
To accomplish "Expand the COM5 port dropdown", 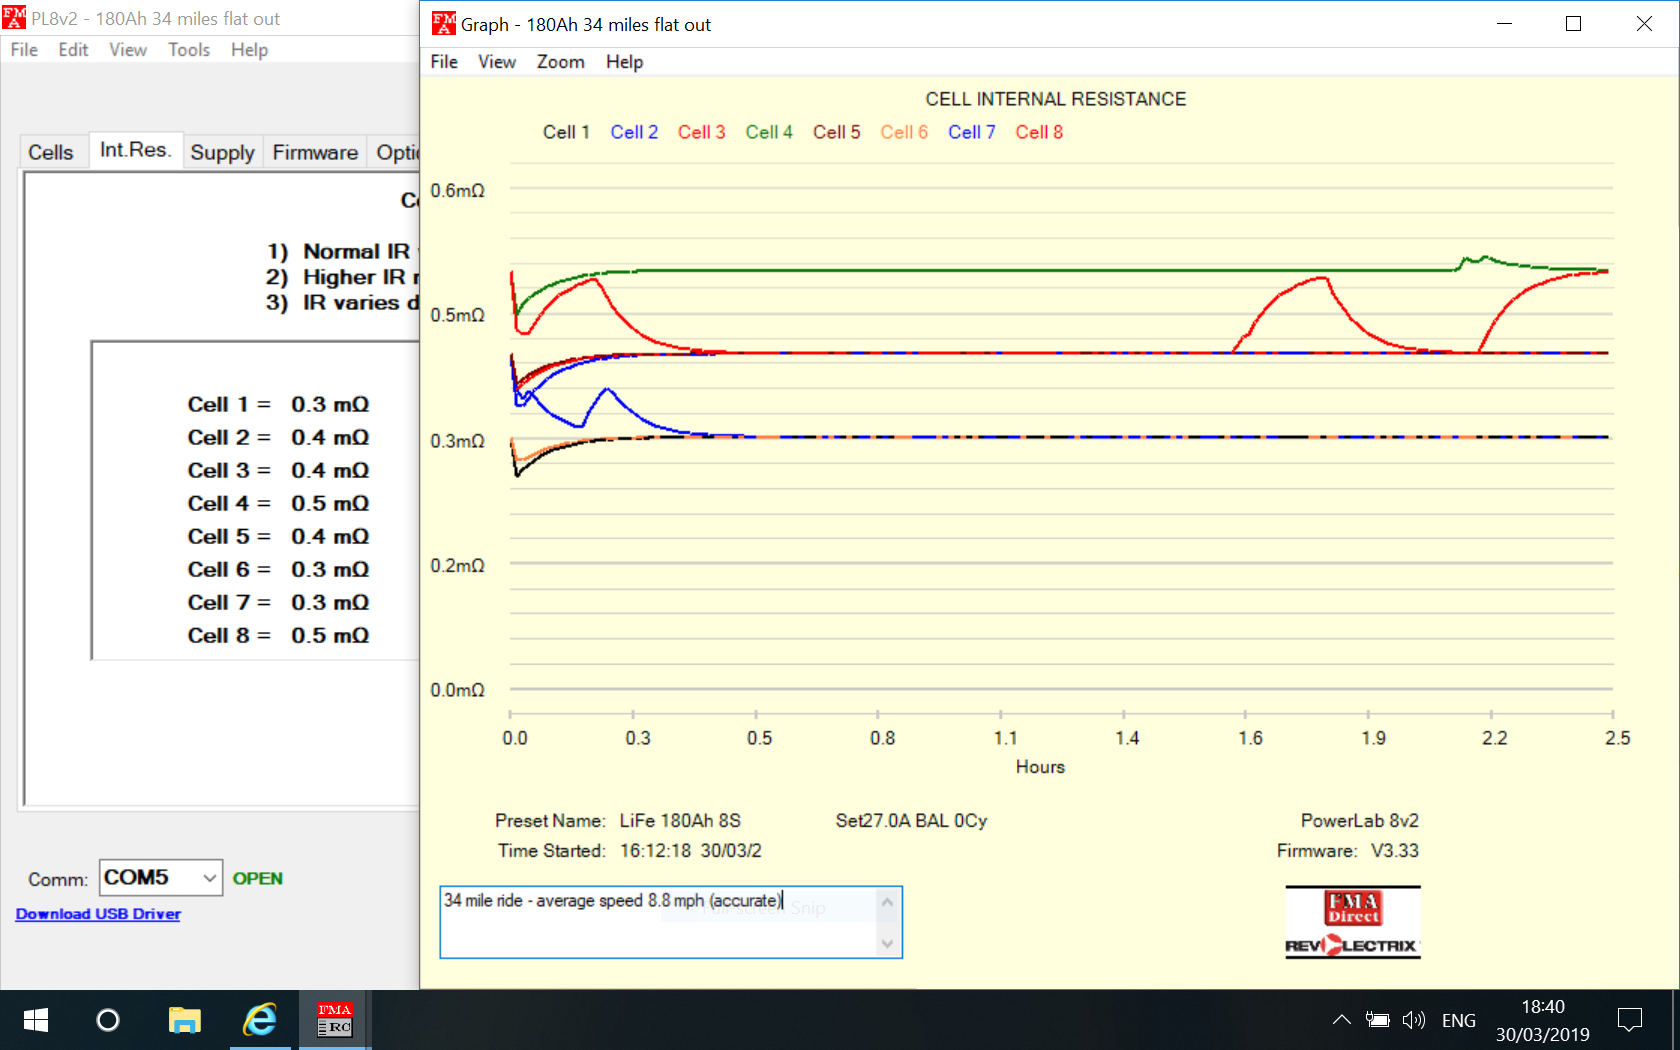I will tap(209, 878).
